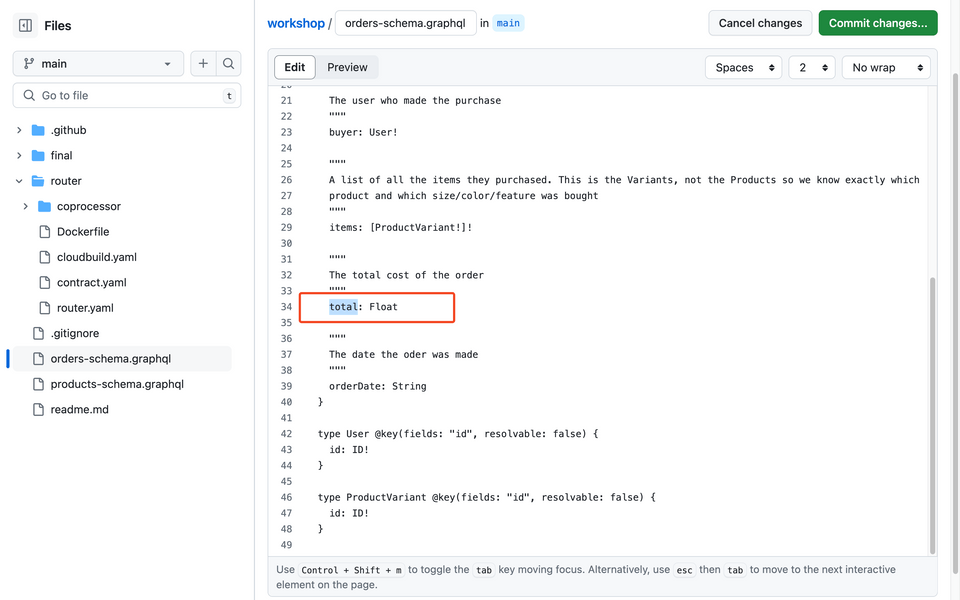Click the .github folder icon
The height and width of the screenshot is (600, 960).
click(x=38, y=130)
